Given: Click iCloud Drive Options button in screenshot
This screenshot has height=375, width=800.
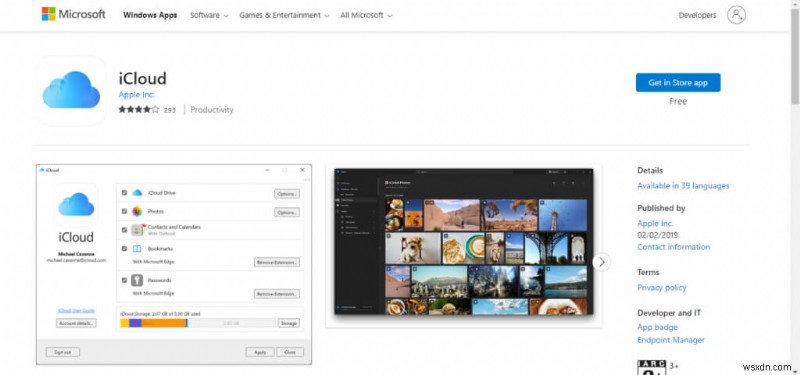Looking at the screenshot, I should [x=287, y=194].
